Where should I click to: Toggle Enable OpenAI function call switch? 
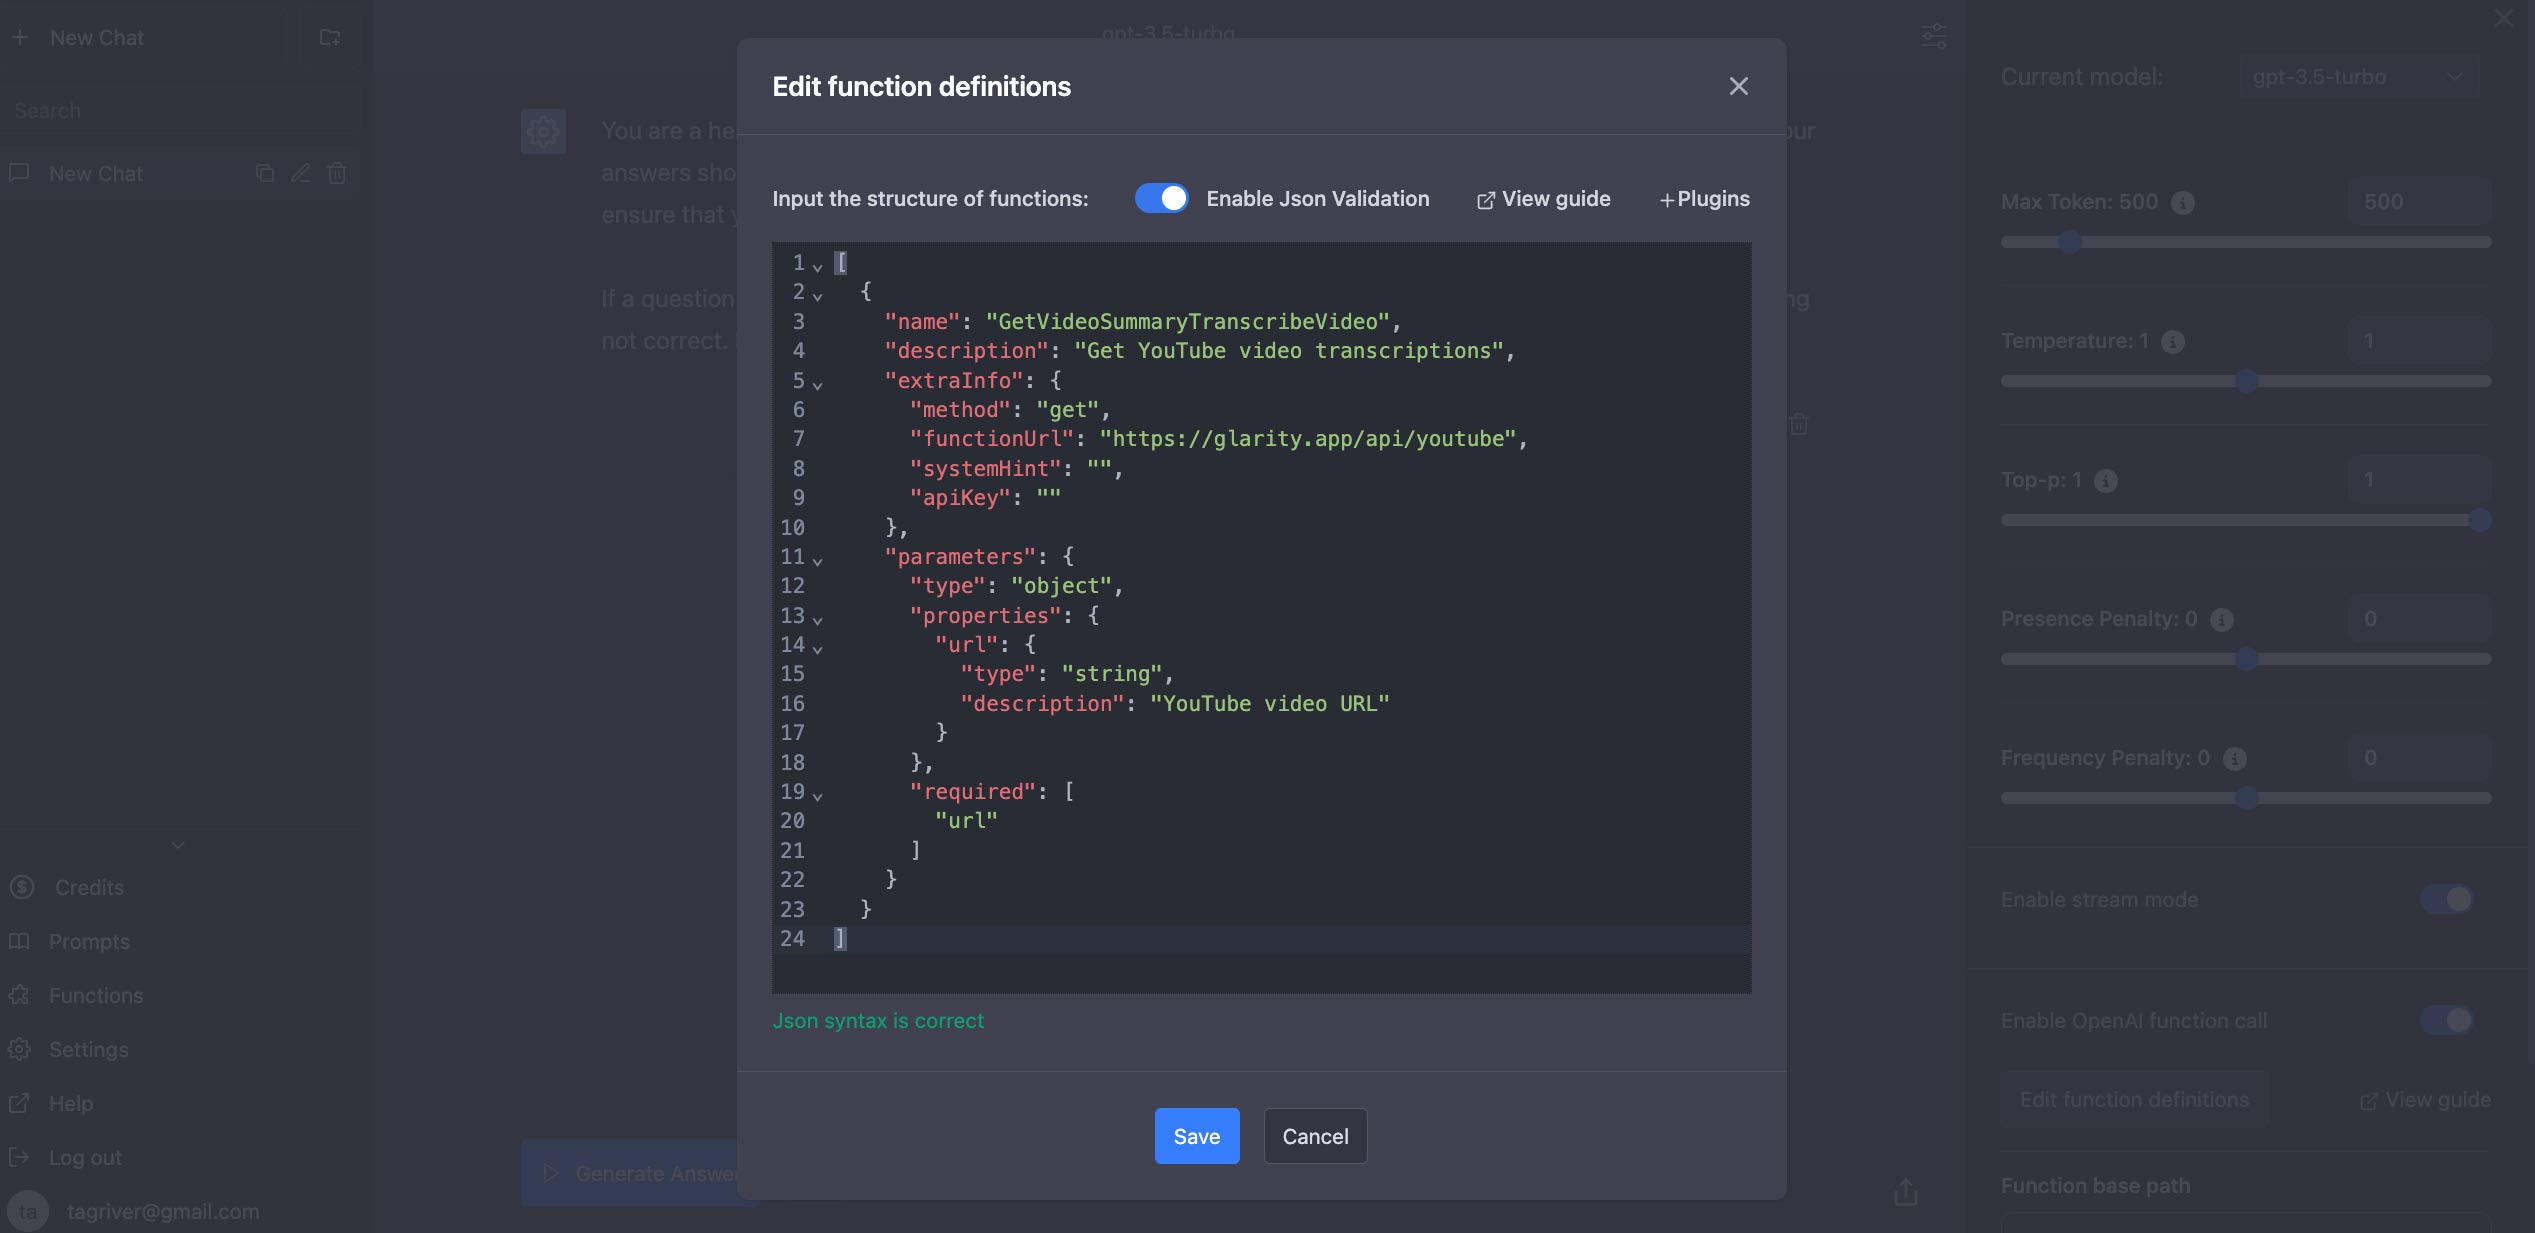coord(2446,1020)
